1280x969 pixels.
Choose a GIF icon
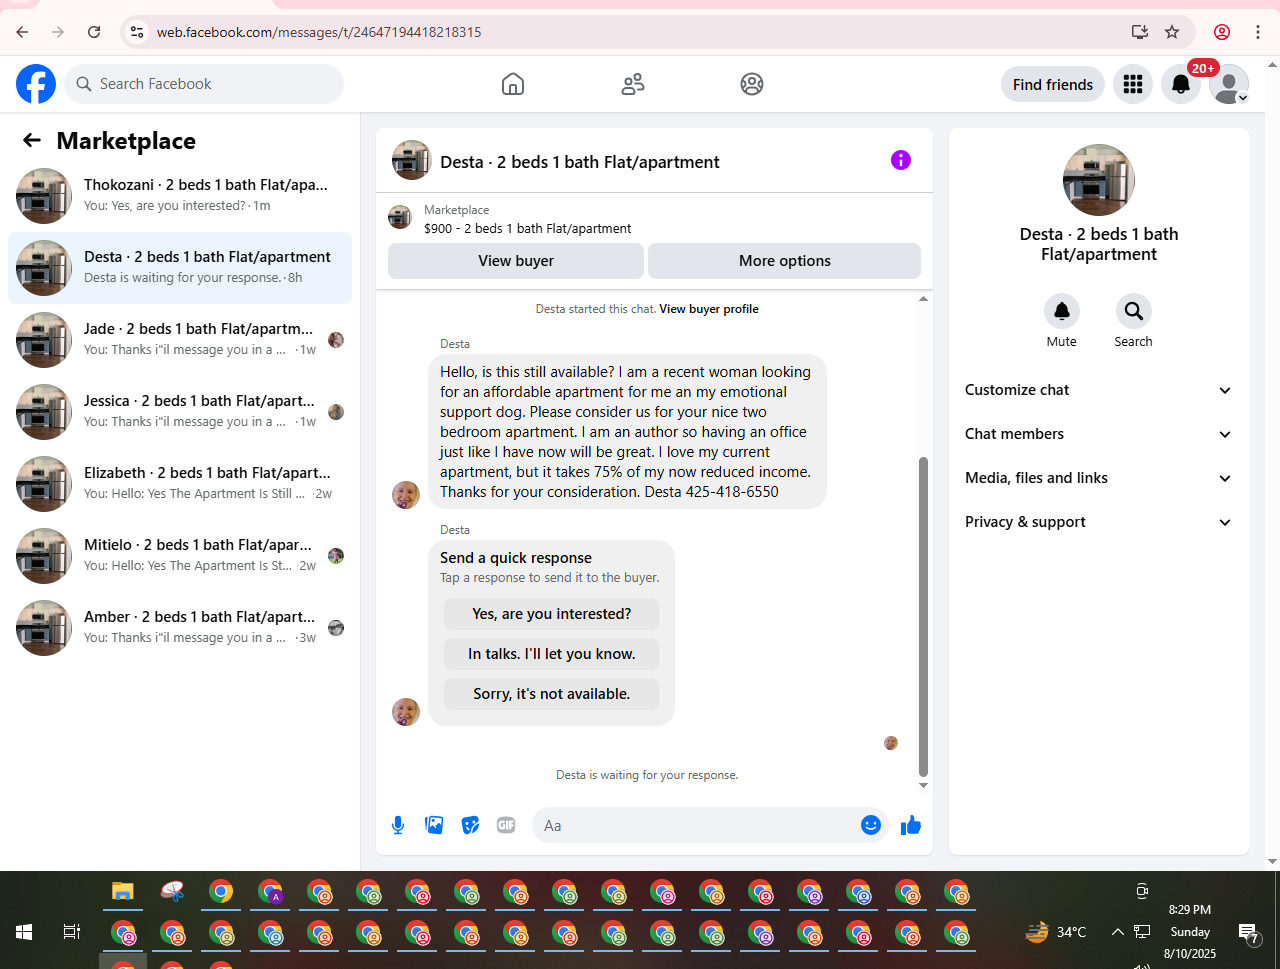[506, 825]
